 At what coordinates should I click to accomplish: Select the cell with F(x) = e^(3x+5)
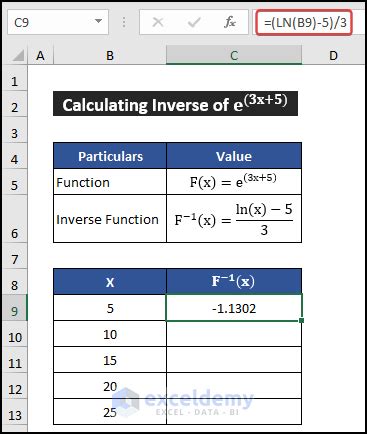pos(234,182)
